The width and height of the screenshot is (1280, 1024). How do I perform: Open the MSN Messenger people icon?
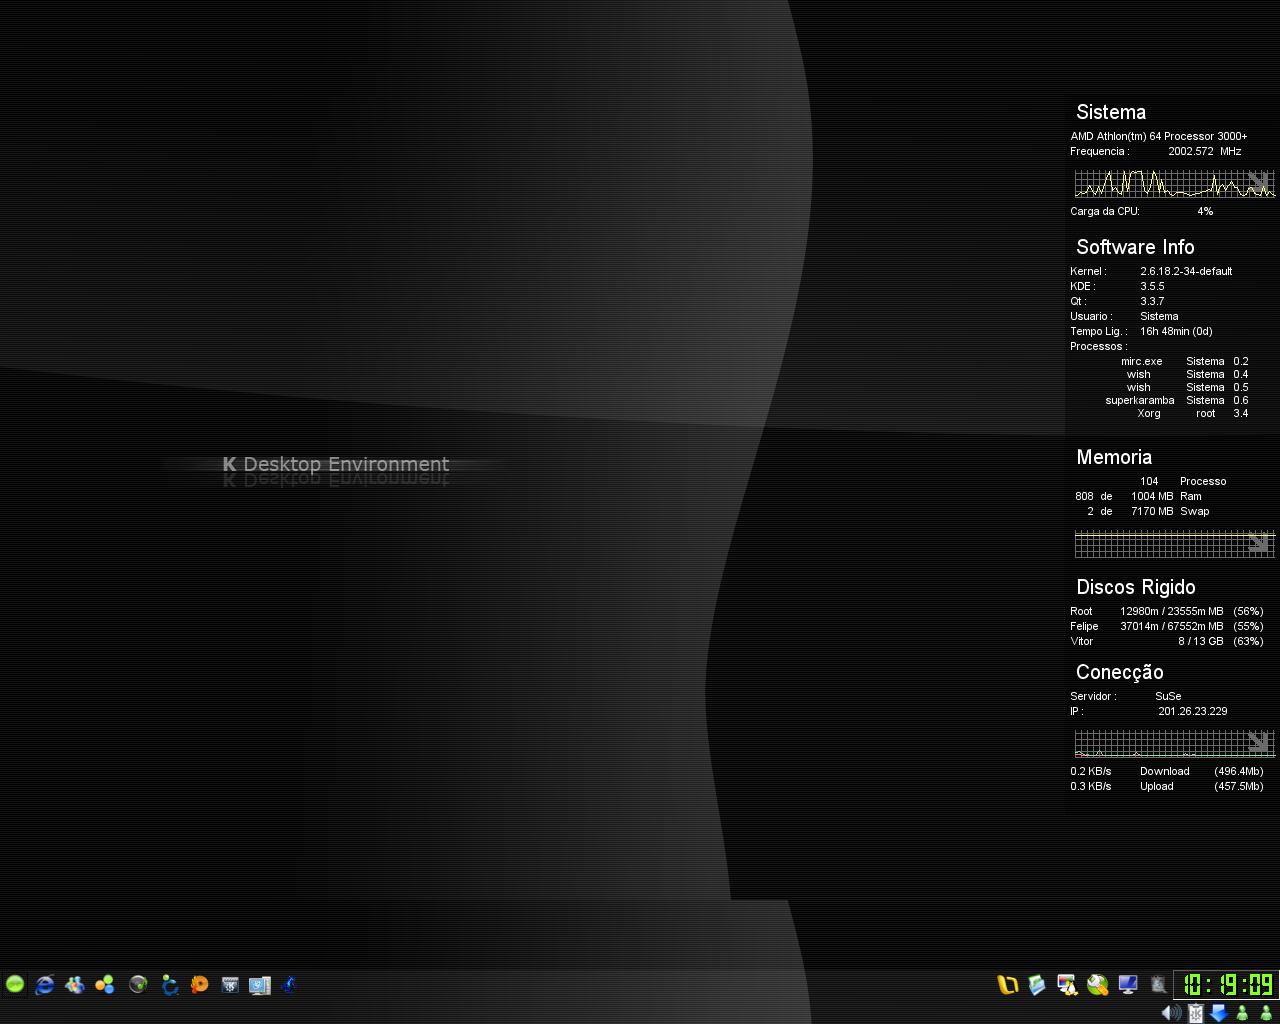coord(75,985)
